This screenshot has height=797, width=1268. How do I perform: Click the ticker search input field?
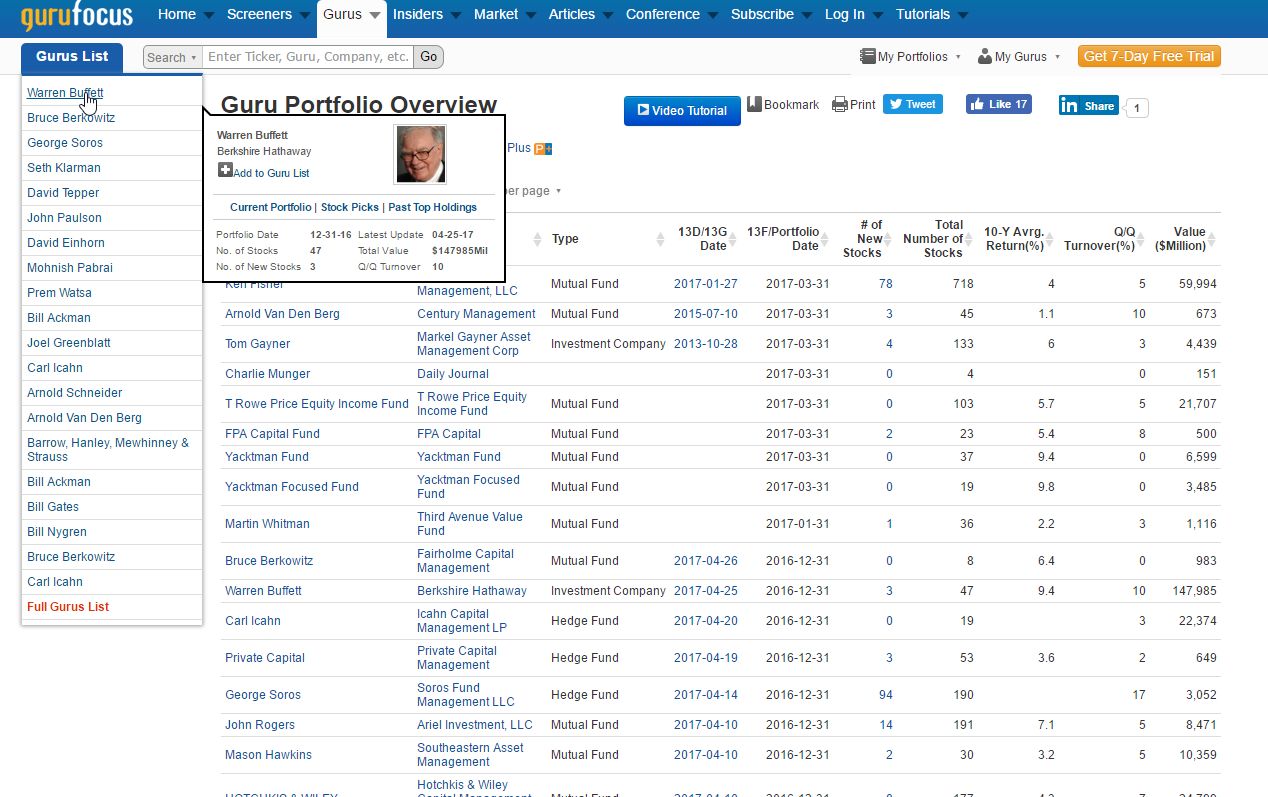coord(309,57)
